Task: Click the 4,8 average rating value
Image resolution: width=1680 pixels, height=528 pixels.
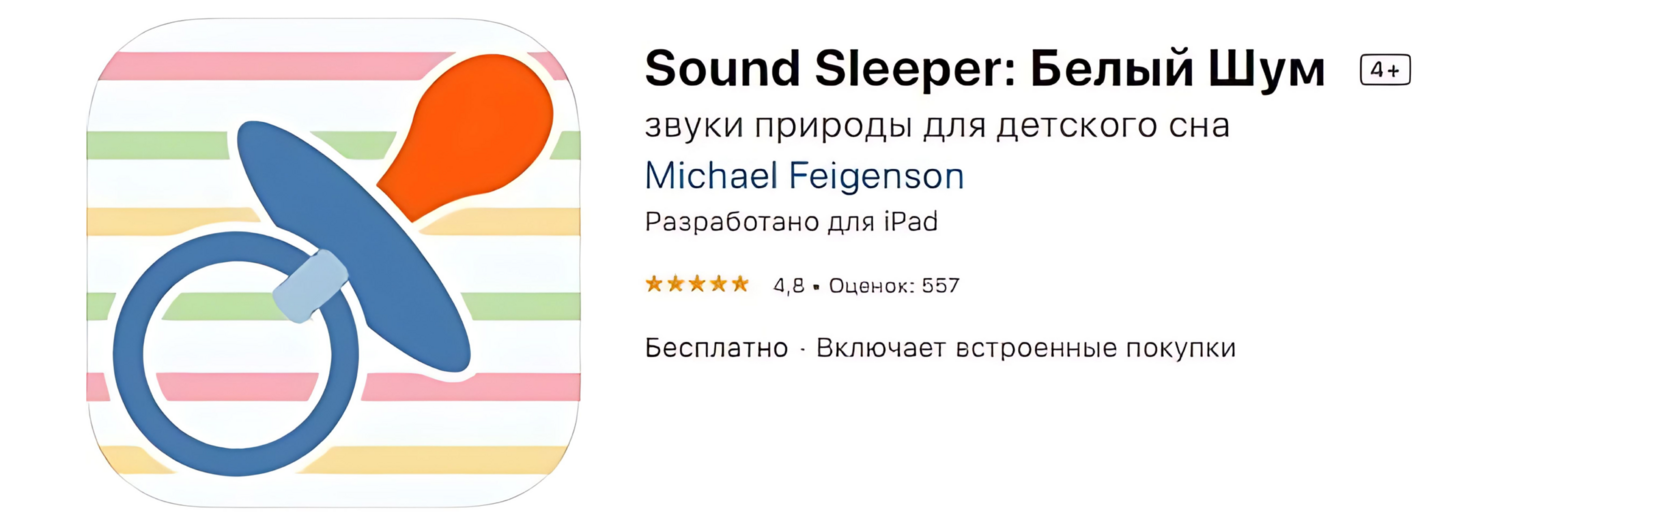Action: pyautogui.click(x=788, y=286)
